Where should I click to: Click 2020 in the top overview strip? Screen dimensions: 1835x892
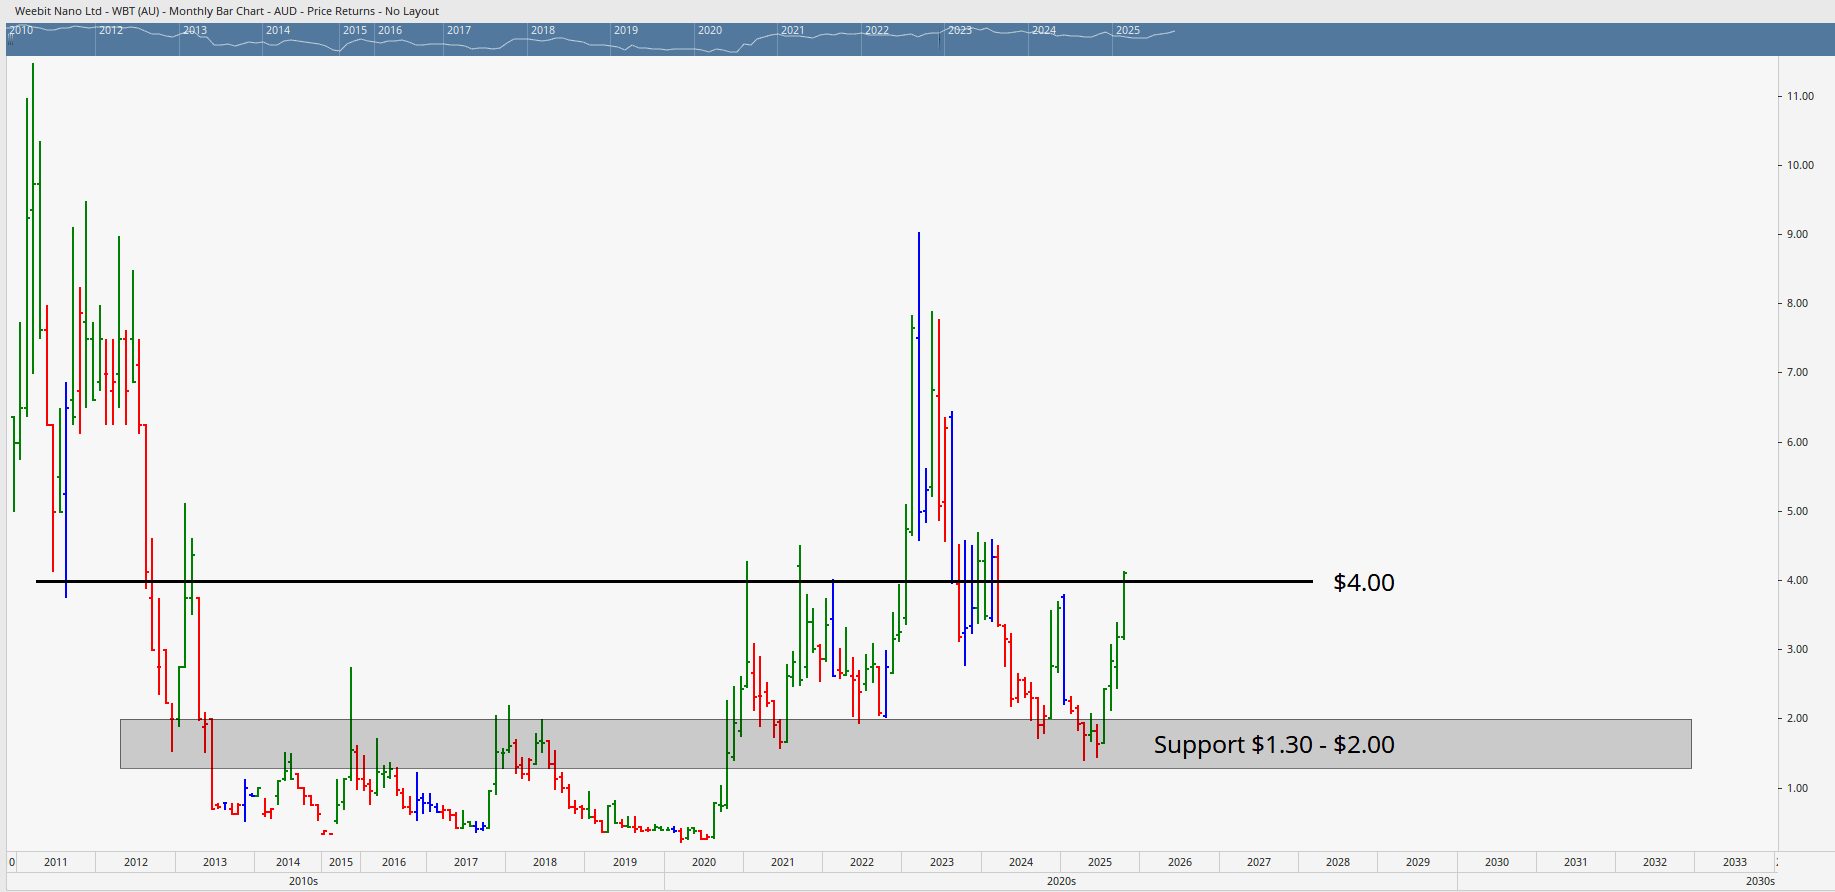pos(710,30)
